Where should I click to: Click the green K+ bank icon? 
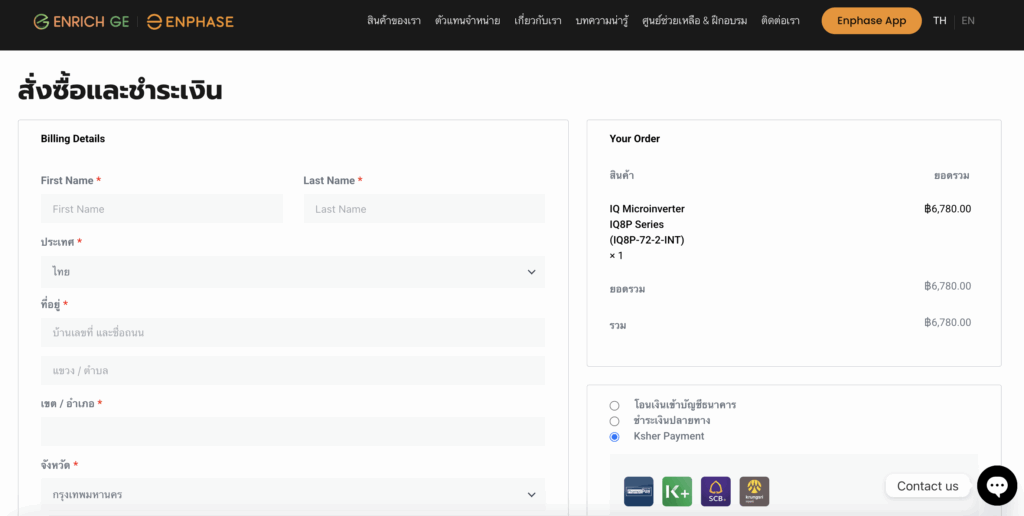677,491
